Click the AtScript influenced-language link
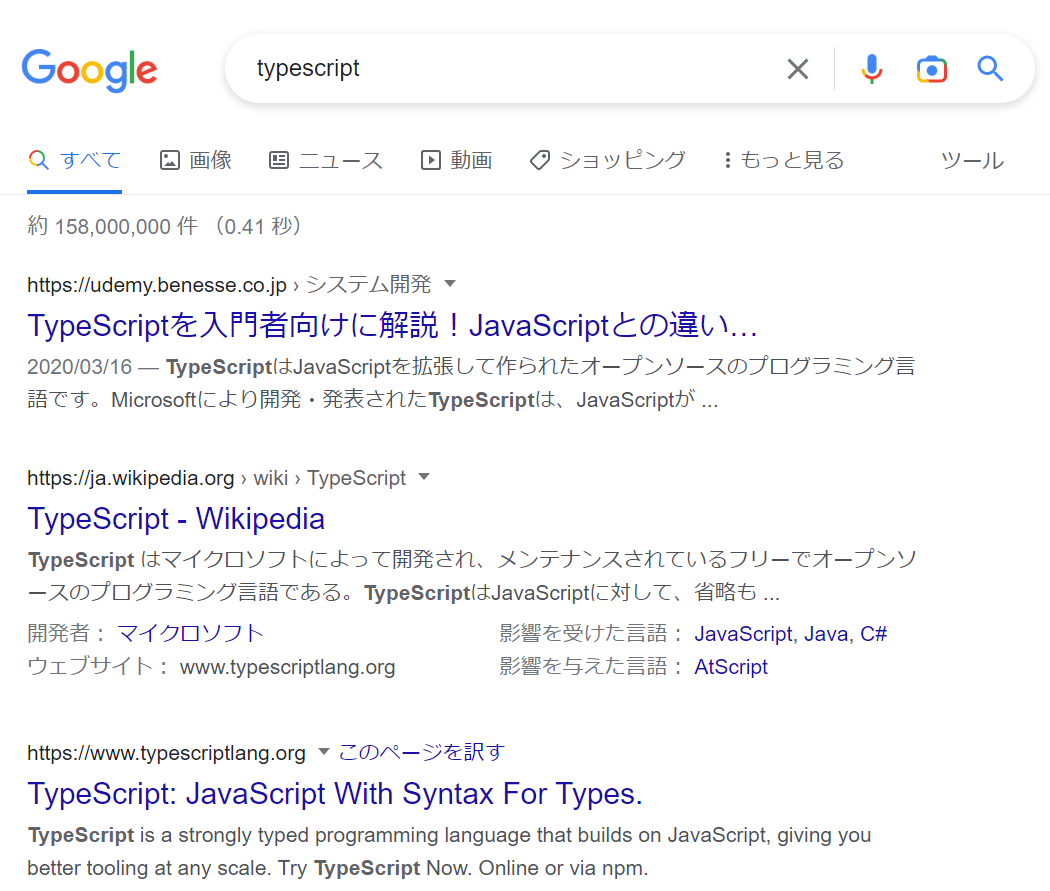The width and height of the screenshot is (1050, 891). click(x=731, y=666)
